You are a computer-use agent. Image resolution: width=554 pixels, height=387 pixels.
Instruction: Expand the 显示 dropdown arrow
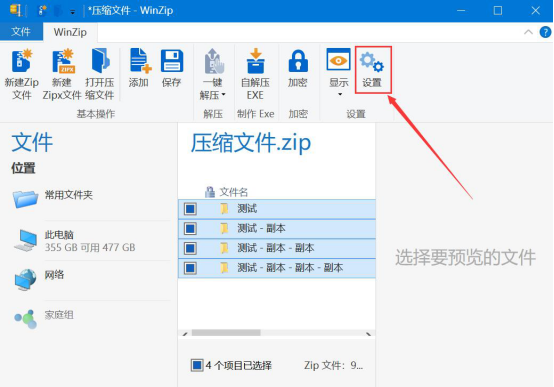(340, 94)
